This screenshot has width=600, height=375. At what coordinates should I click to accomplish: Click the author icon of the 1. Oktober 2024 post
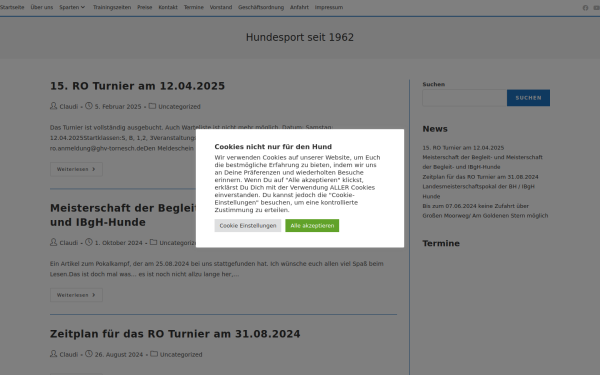(x=54, y=242)
